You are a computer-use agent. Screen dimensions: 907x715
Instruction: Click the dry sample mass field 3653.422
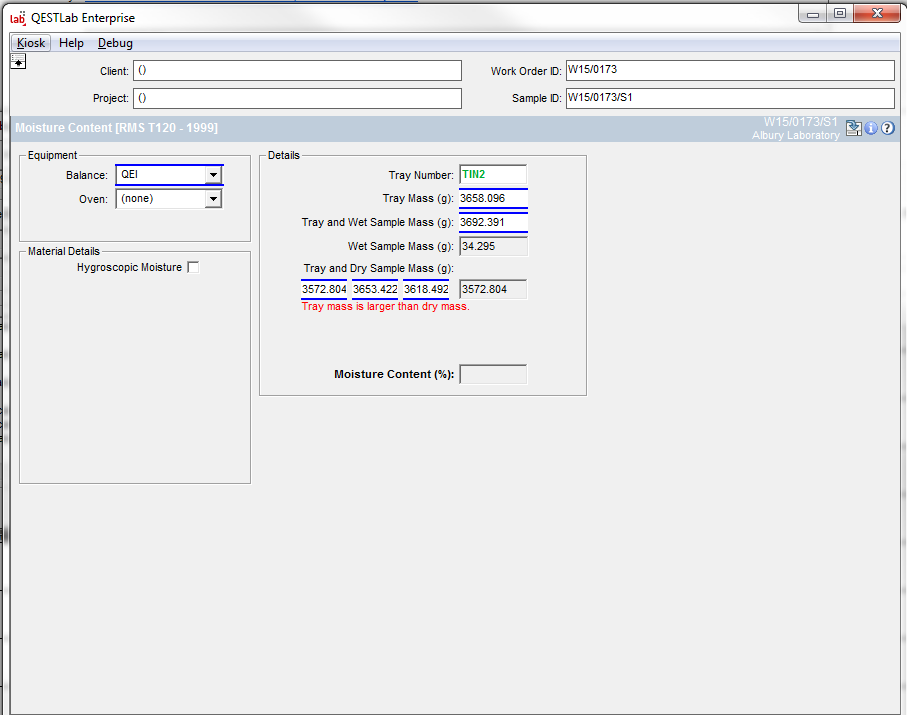click(x=375, y=290)
